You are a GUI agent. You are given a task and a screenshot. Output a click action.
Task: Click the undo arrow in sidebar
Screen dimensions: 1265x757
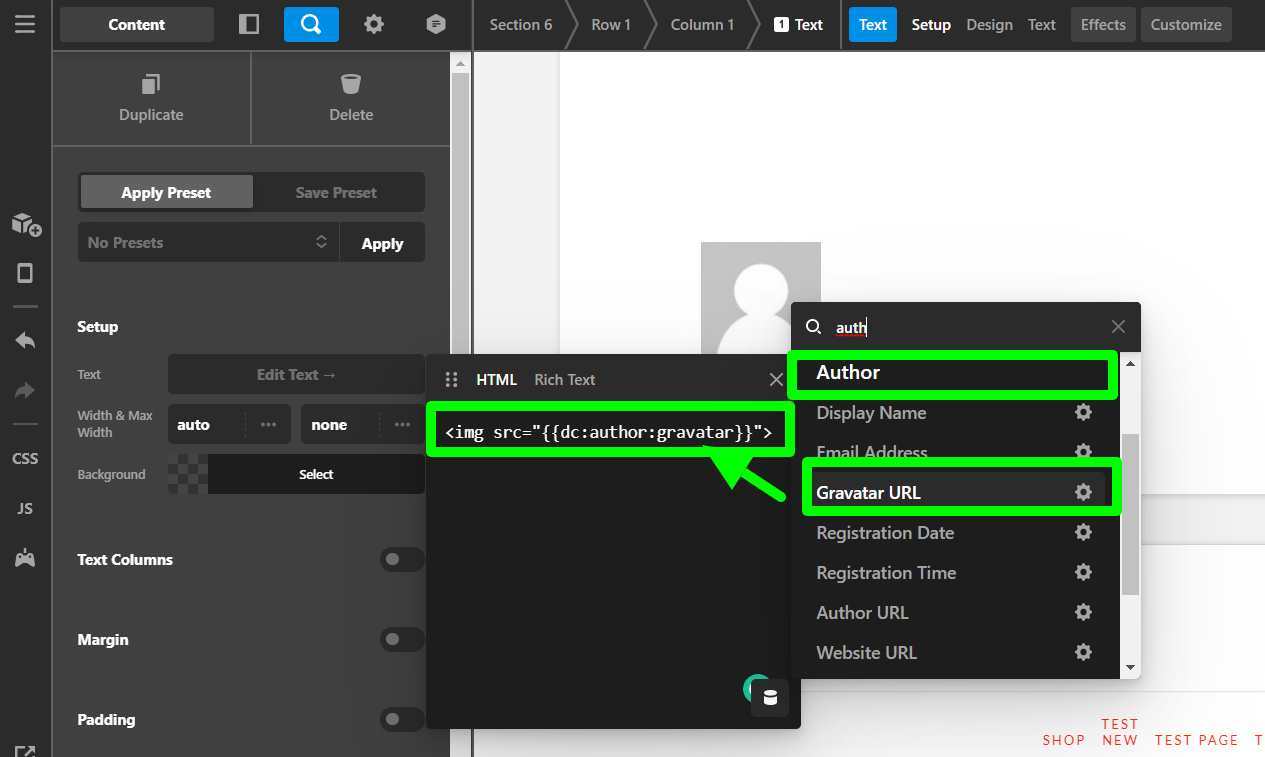click(25, 341)
